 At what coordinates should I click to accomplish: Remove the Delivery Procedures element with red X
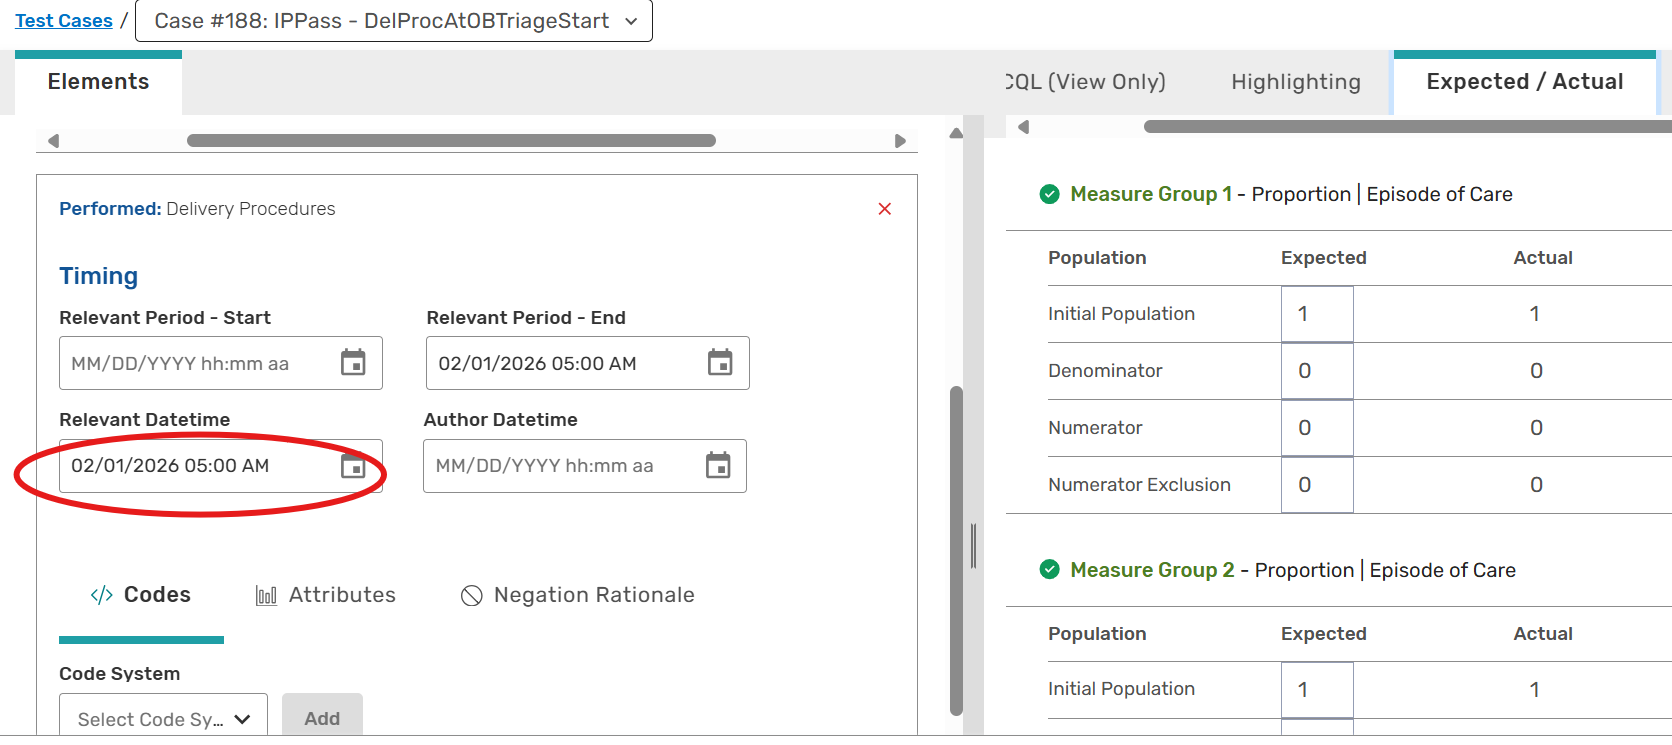(x=884, y=209)
